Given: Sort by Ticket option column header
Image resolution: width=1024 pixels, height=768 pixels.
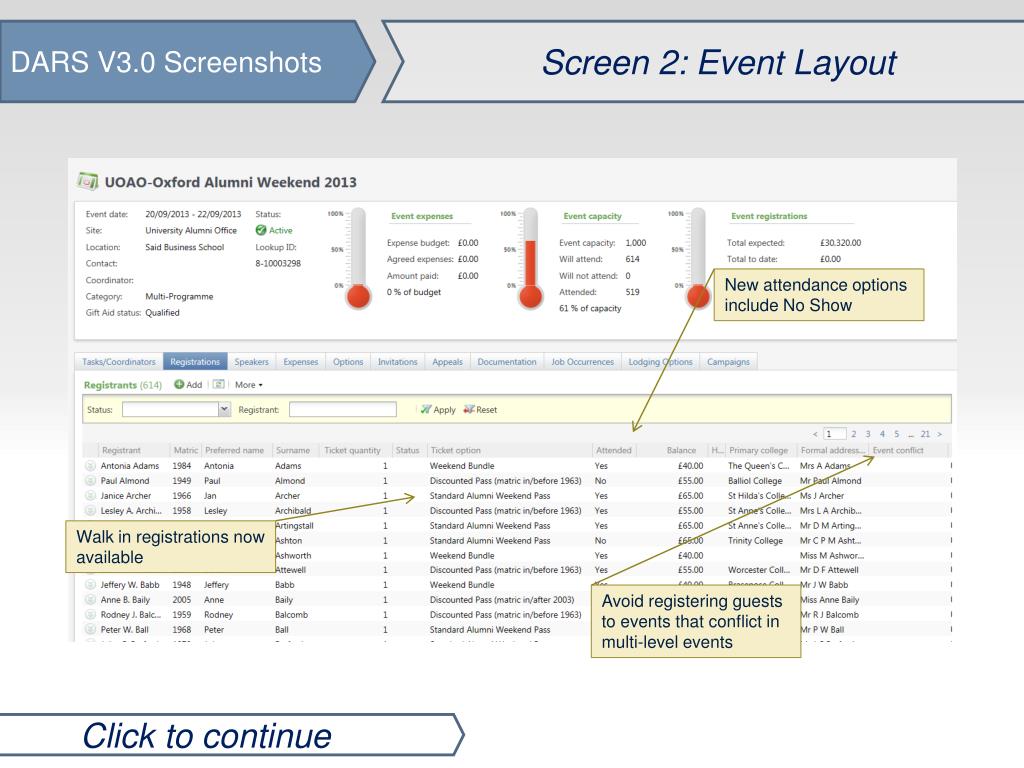Looking at the screenshot, I should click(455, 451).
